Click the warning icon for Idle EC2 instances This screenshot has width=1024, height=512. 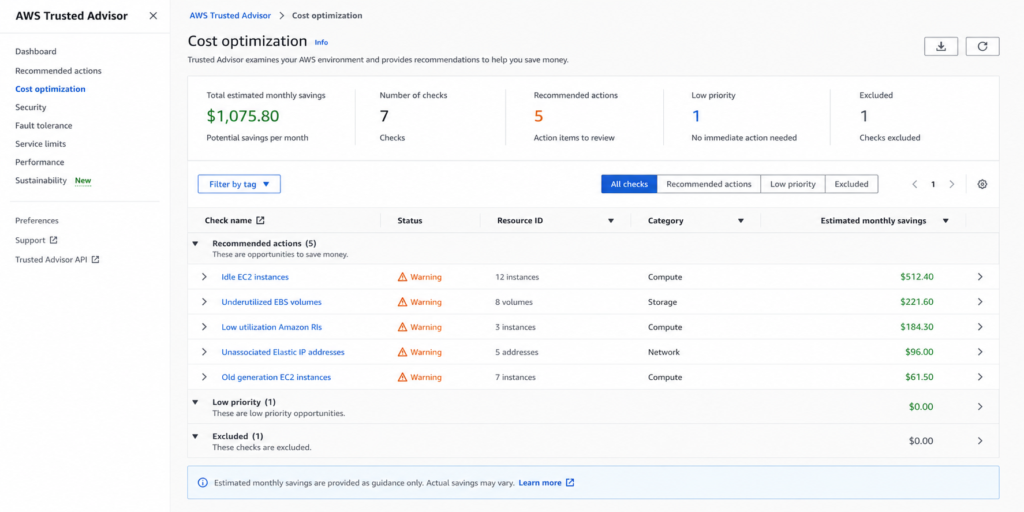(x=402, y=277)
